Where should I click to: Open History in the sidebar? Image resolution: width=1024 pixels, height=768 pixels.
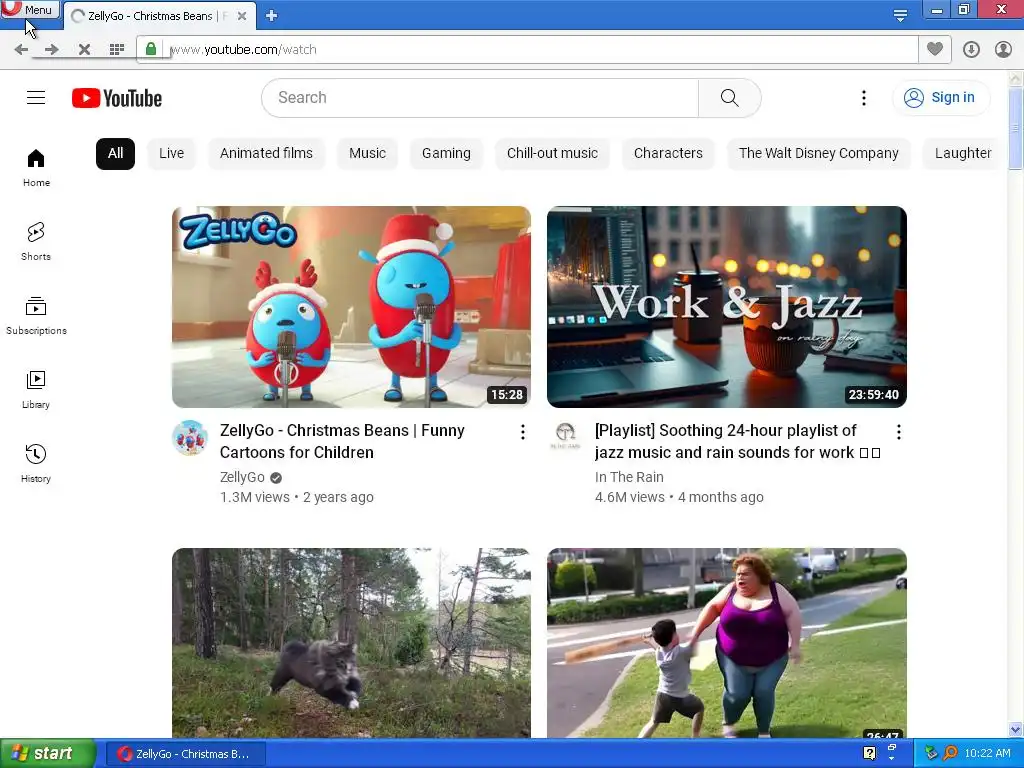click(x=36, y=464)
